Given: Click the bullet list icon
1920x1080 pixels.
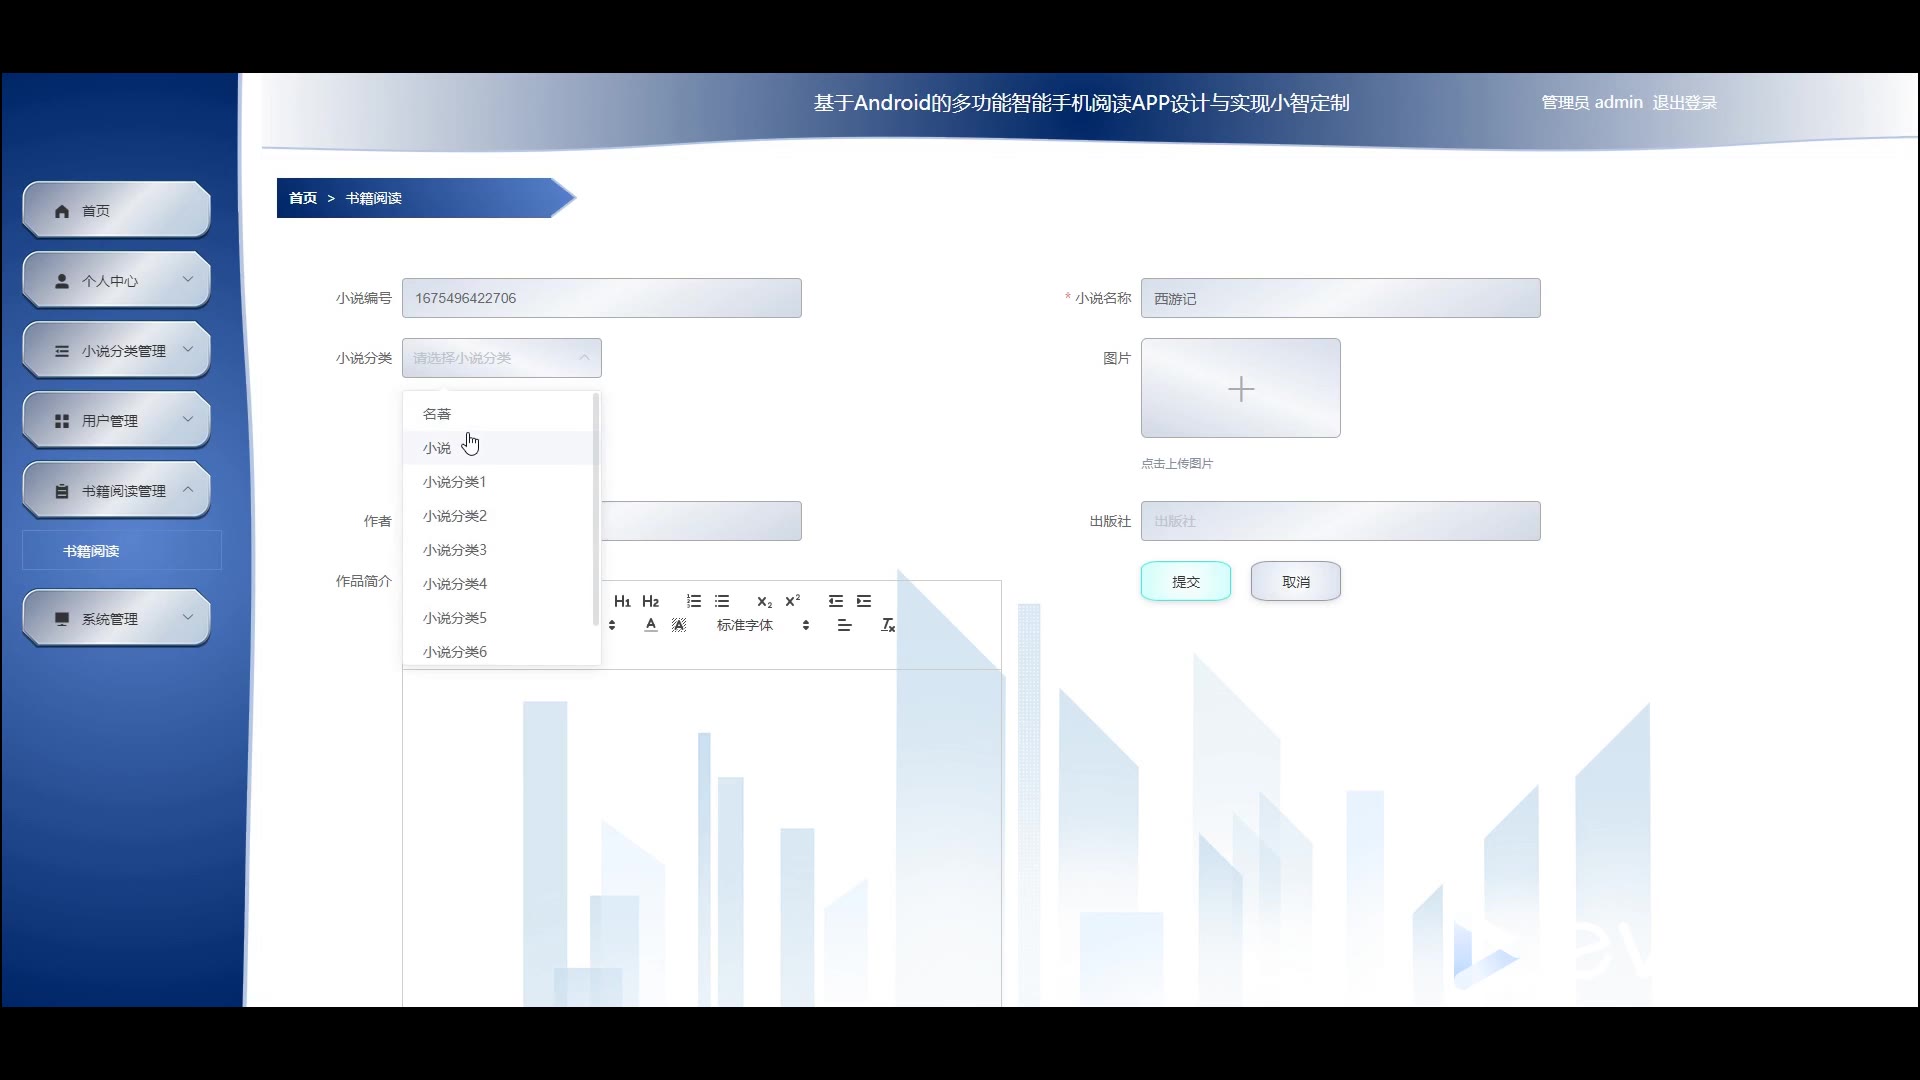Looking at the screenshot, I should [722, 601].
